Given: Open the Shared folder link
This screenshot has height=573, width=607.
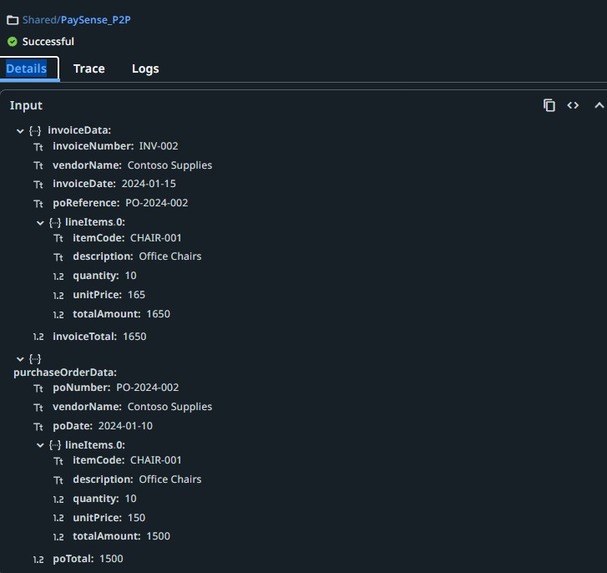Looking at the screenshot, I should (39, 20).
